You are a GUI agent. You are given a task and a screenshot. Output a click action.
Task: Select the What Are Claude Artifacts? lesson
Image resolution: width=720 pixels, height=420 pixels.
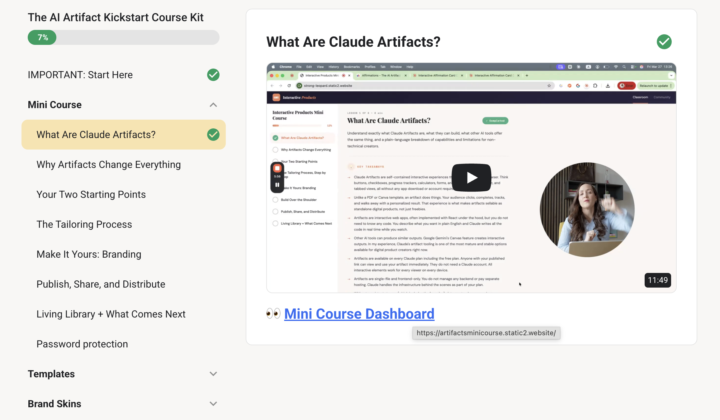[124, 134]
